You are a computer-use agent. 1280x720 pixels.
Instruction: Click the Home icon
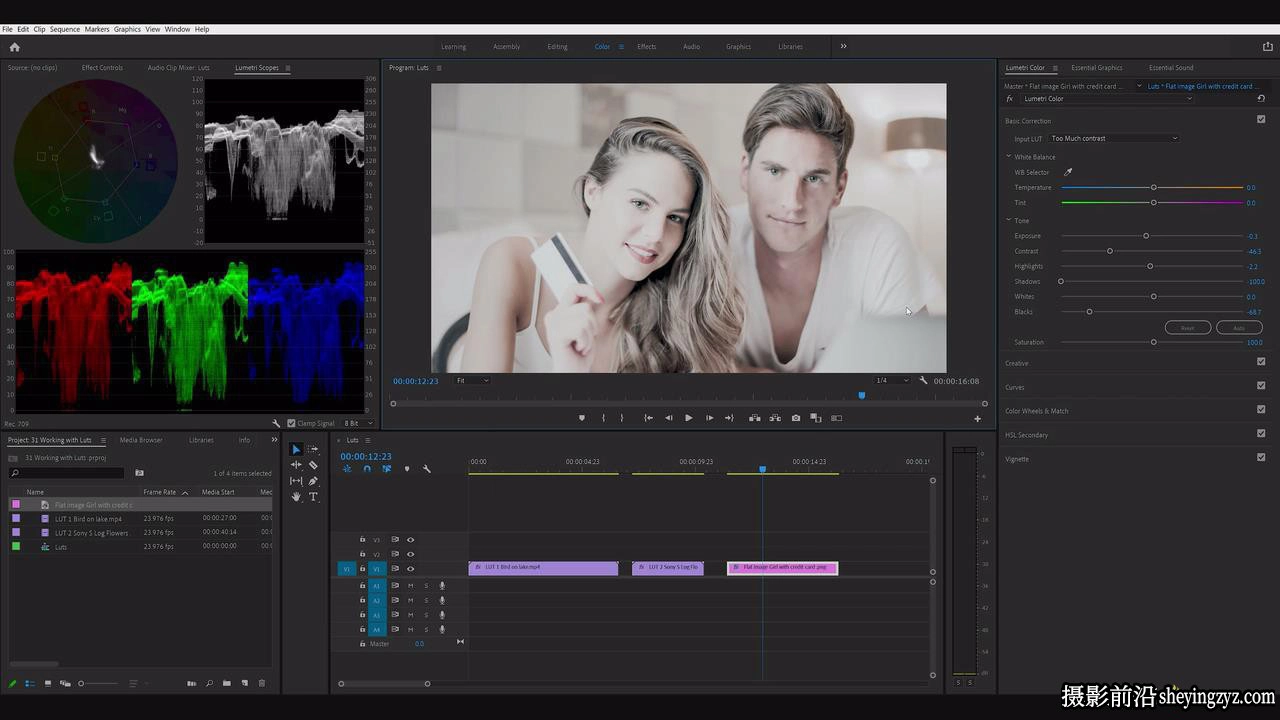pyautogui.click(x=14, y=46)
